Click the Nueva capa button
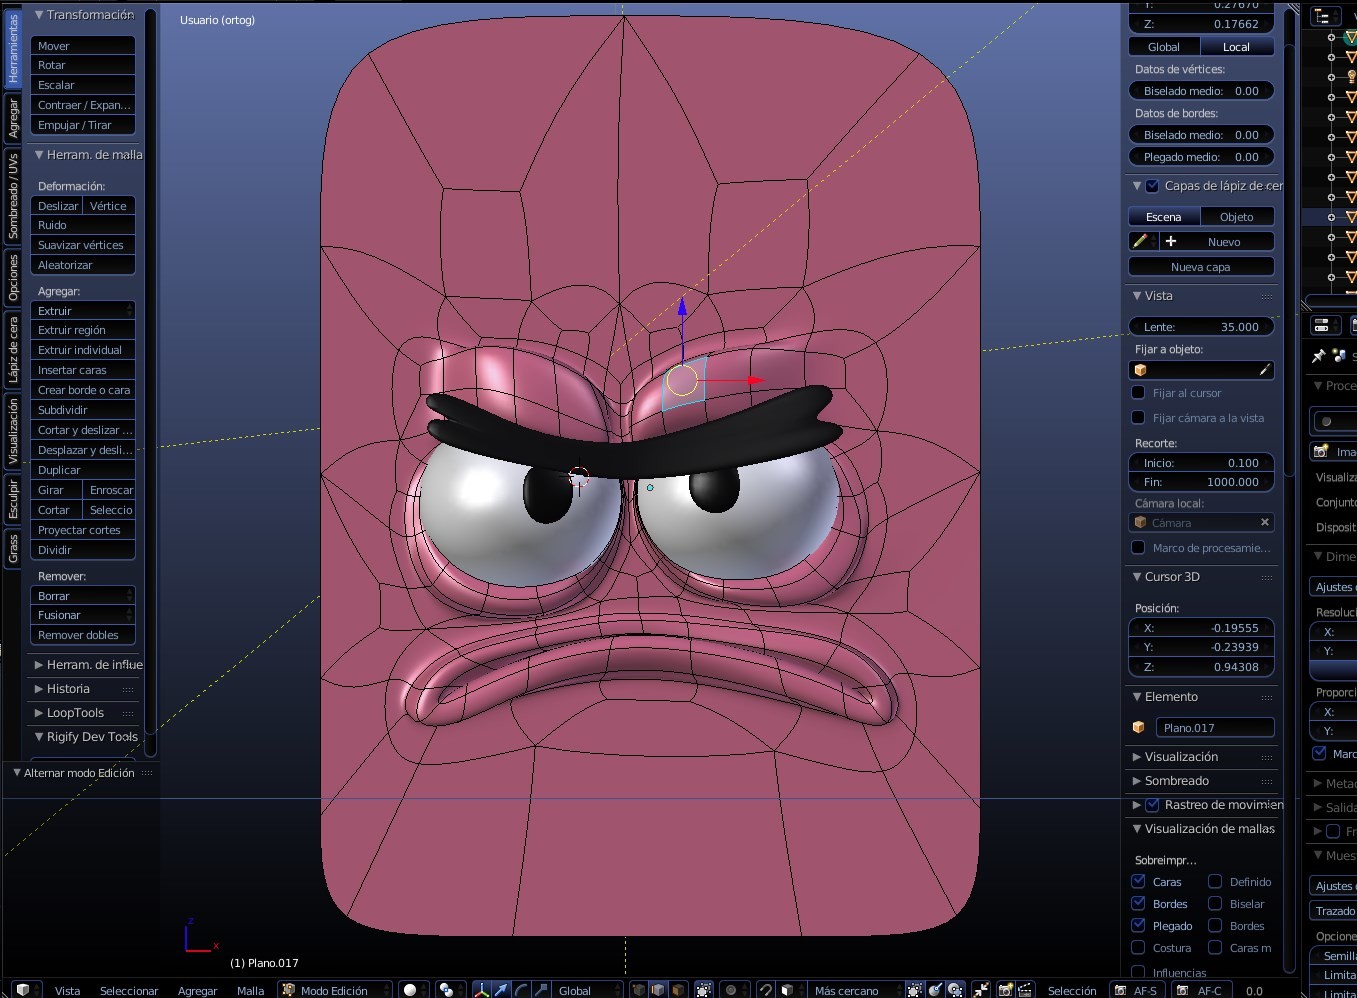The image size is (1357, 998). pyautogui.click(x=1201, y=267)
